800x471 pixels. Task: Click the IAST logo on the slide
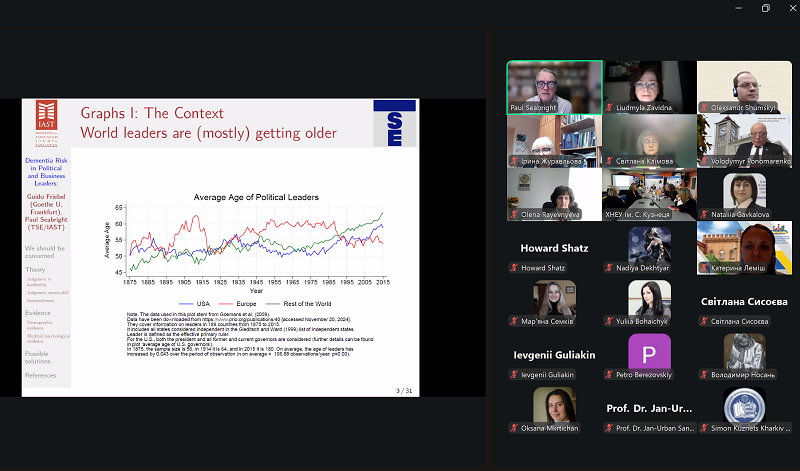46,121
